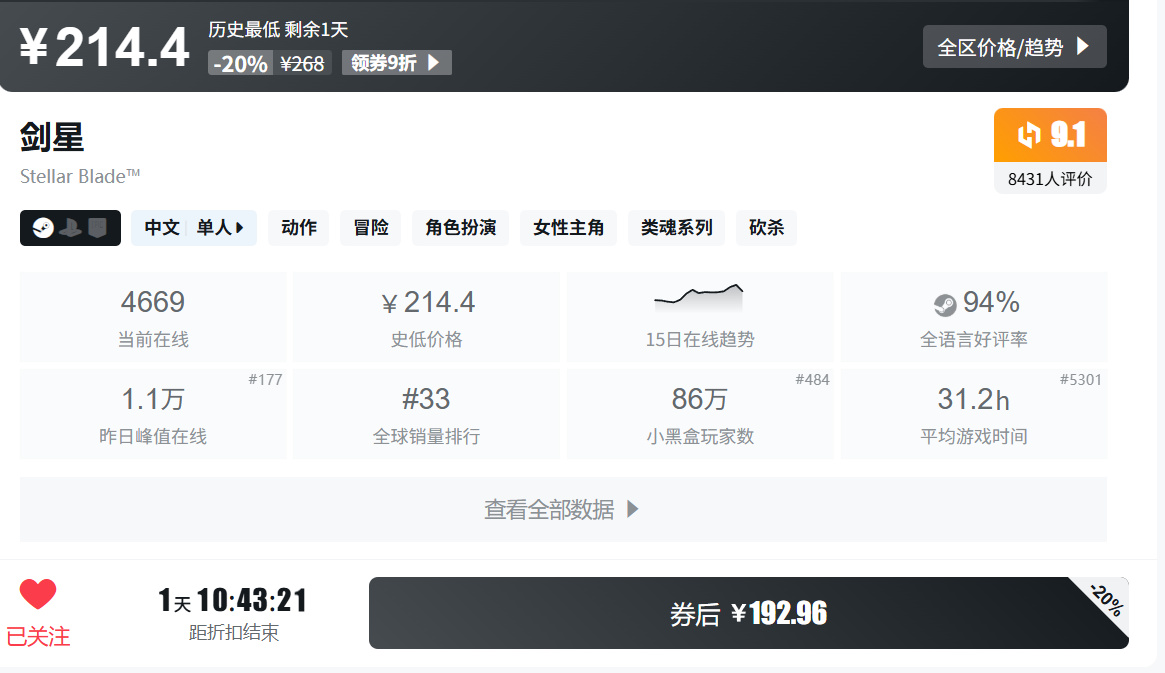Claim the 领券9折 coupon
The height and width of the screenshot is (673, 1165).
pos(396,63)
